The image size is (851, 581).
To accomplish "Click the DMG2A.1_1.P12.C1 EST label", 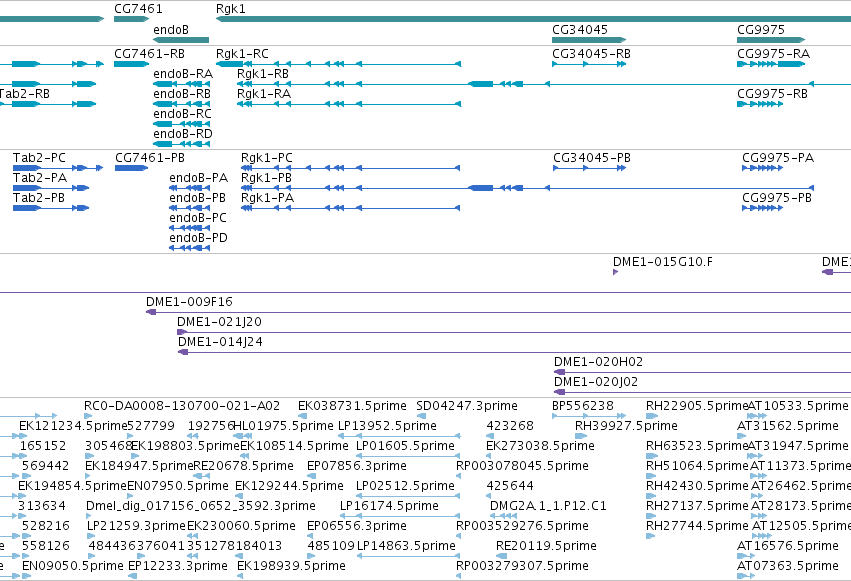I will pos(548,506).
